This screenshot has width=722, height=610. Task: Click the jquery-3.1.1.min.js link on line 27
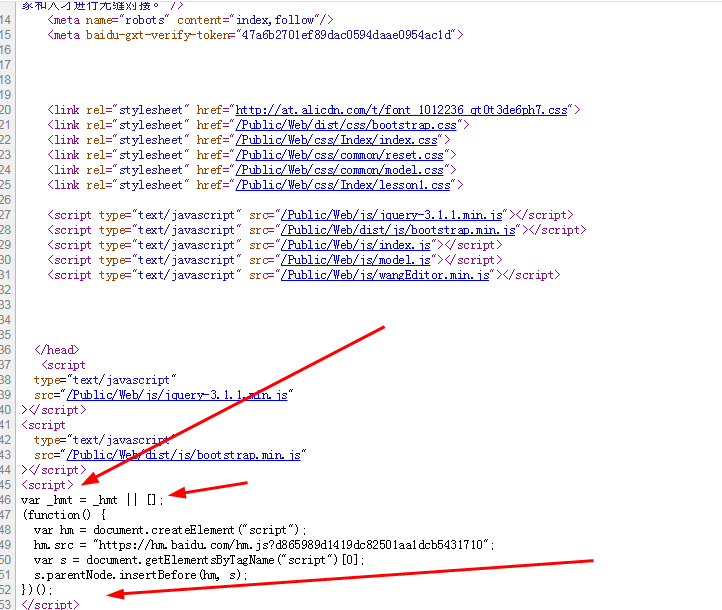(395, 215)
